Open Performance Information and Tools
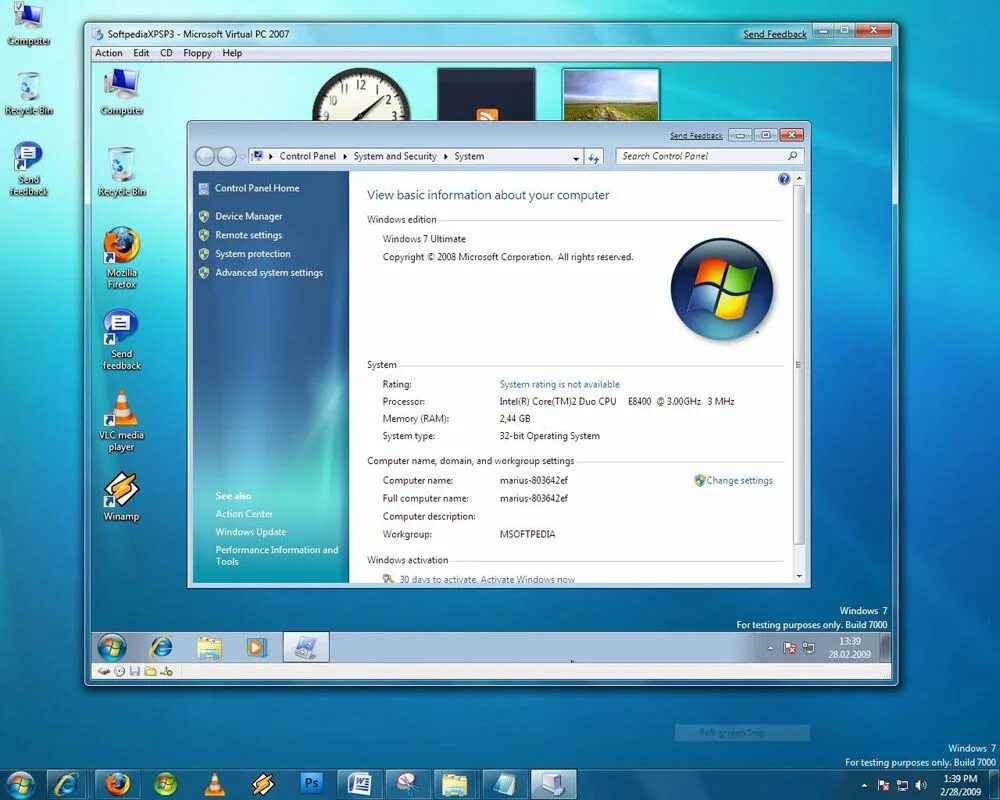 [277, 555]
